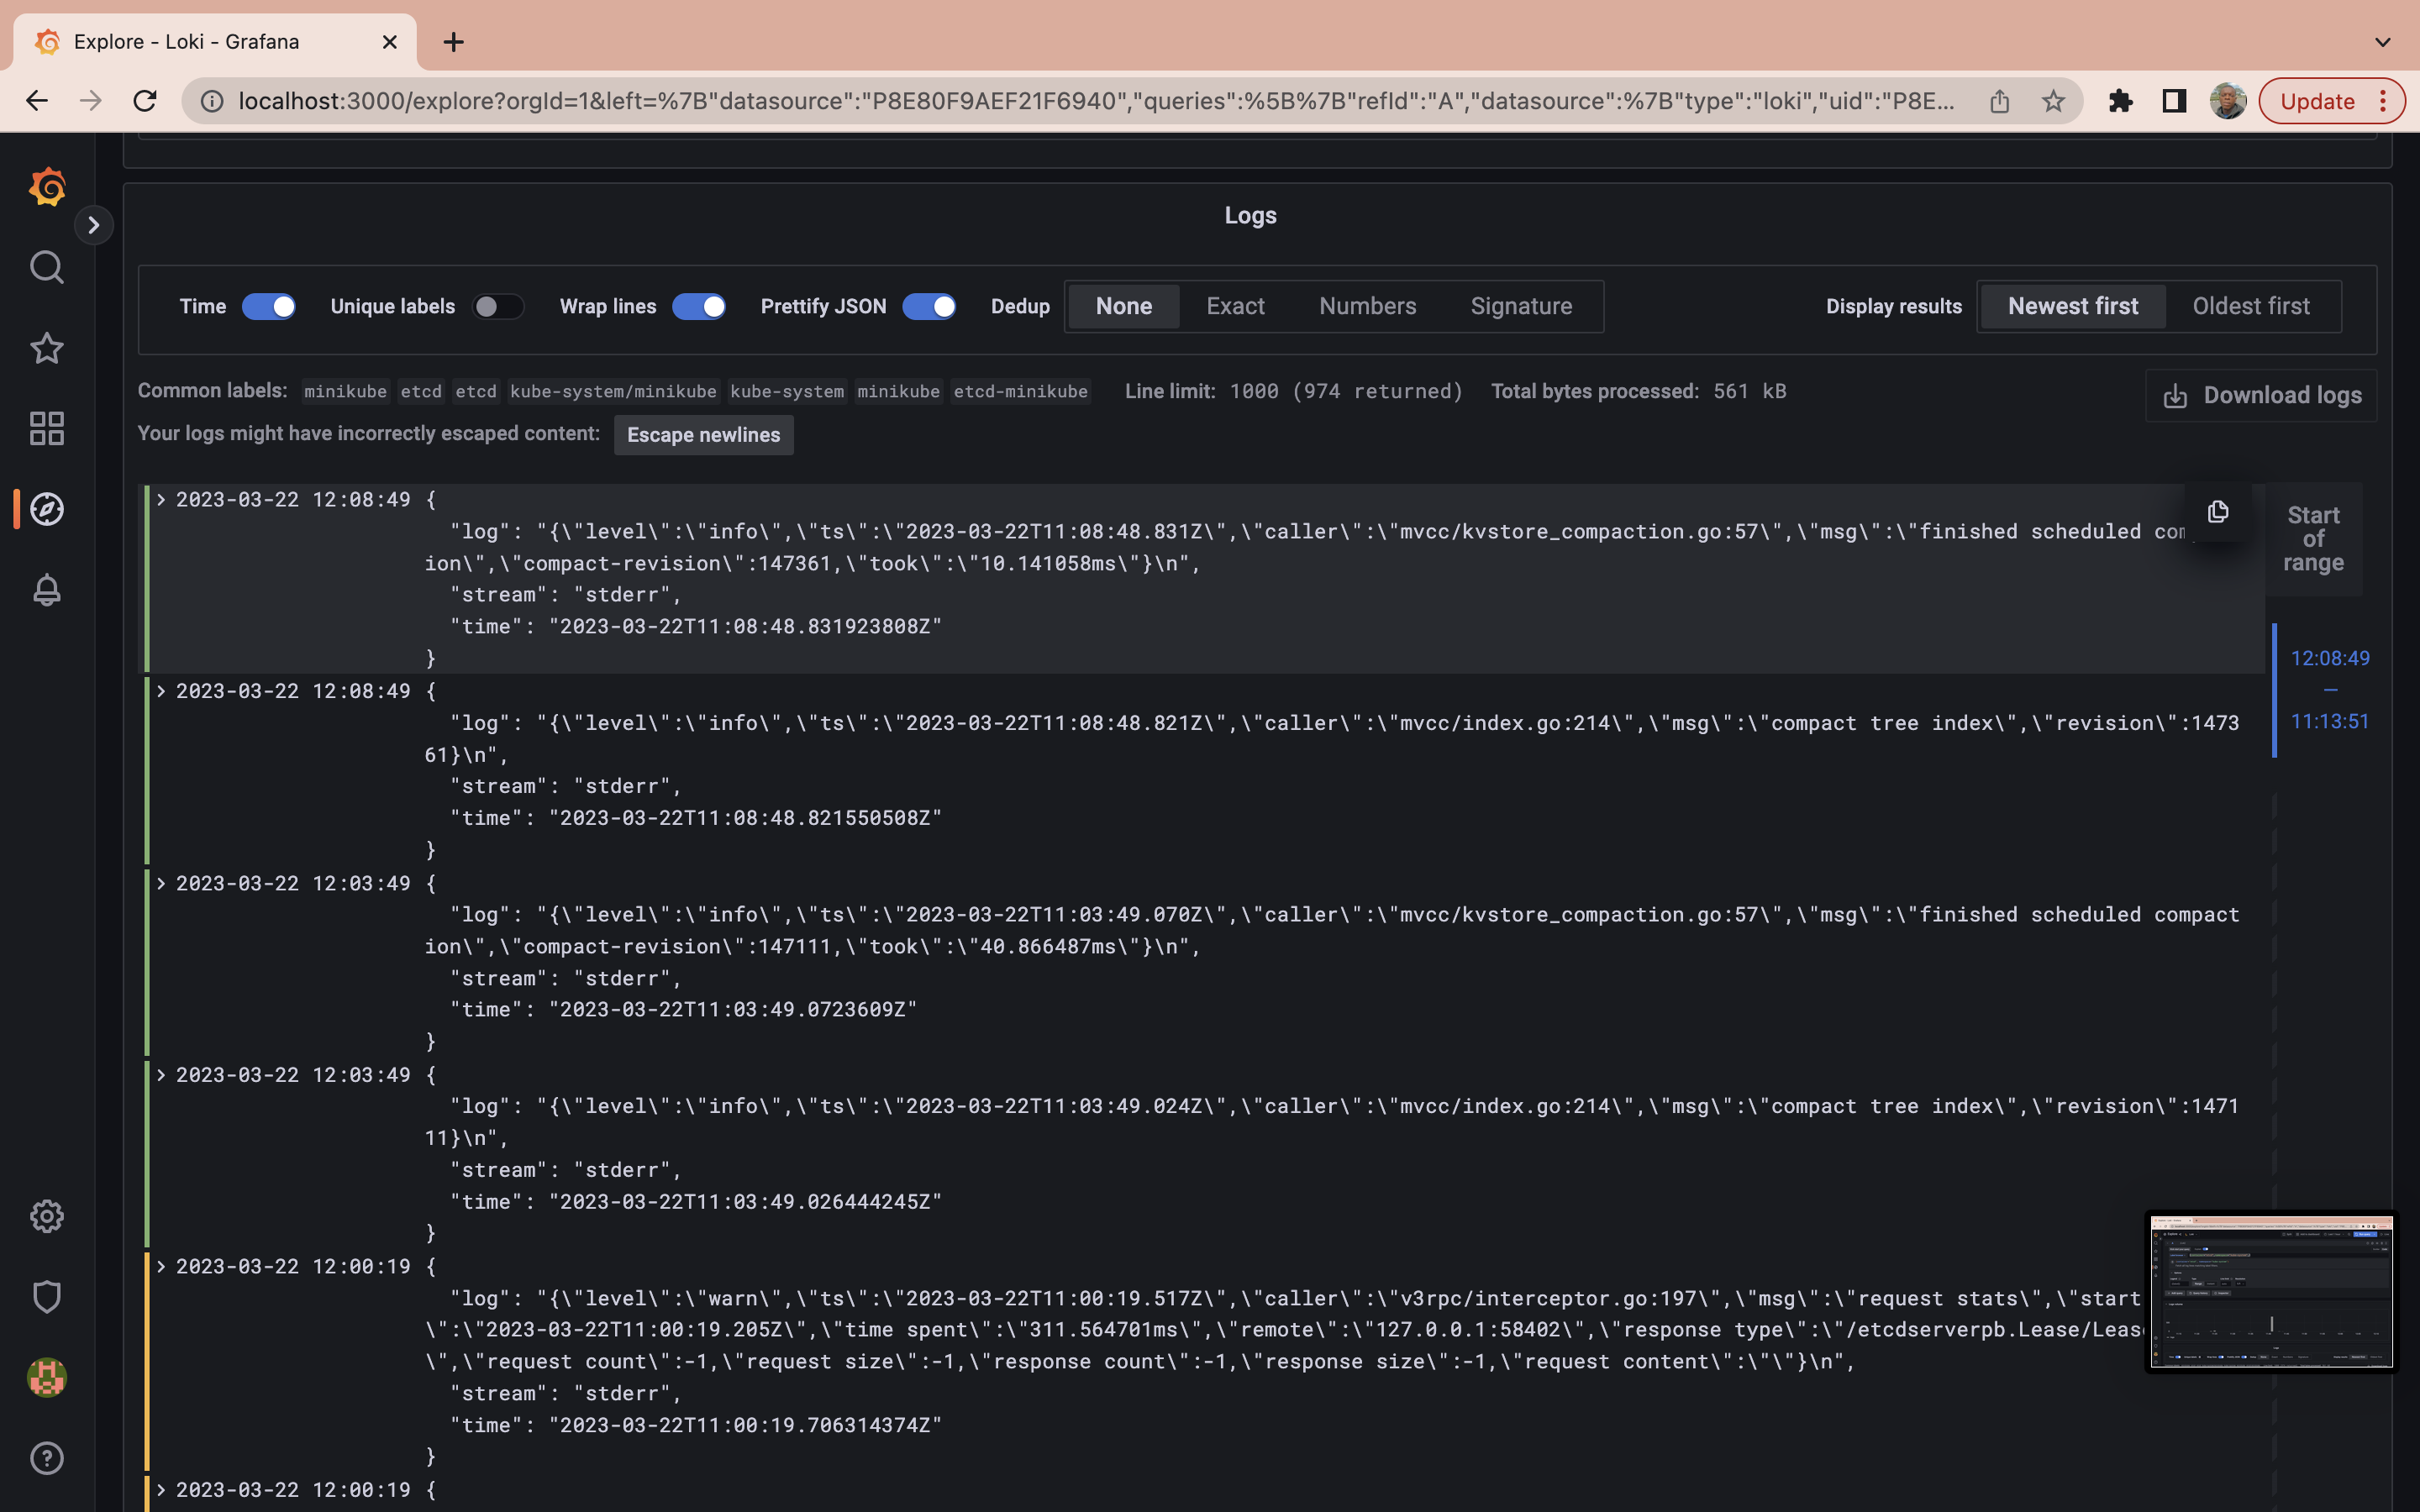
Task: Expand the sidebar menu chevron
Action: (x=94, y=225)
